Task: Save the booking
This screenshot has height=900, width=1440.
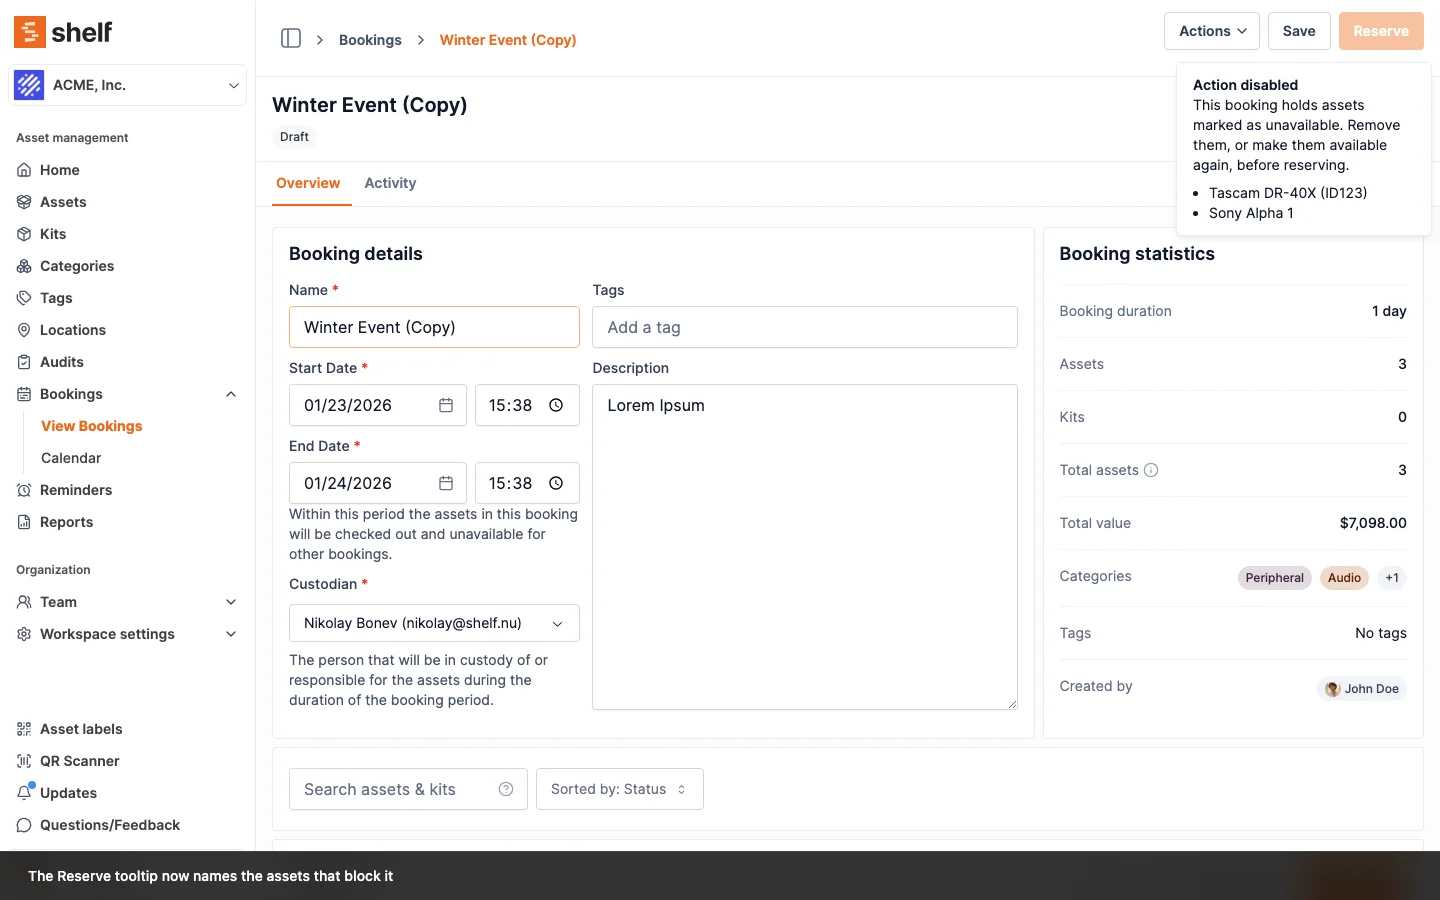Action: coord(1299,31)
